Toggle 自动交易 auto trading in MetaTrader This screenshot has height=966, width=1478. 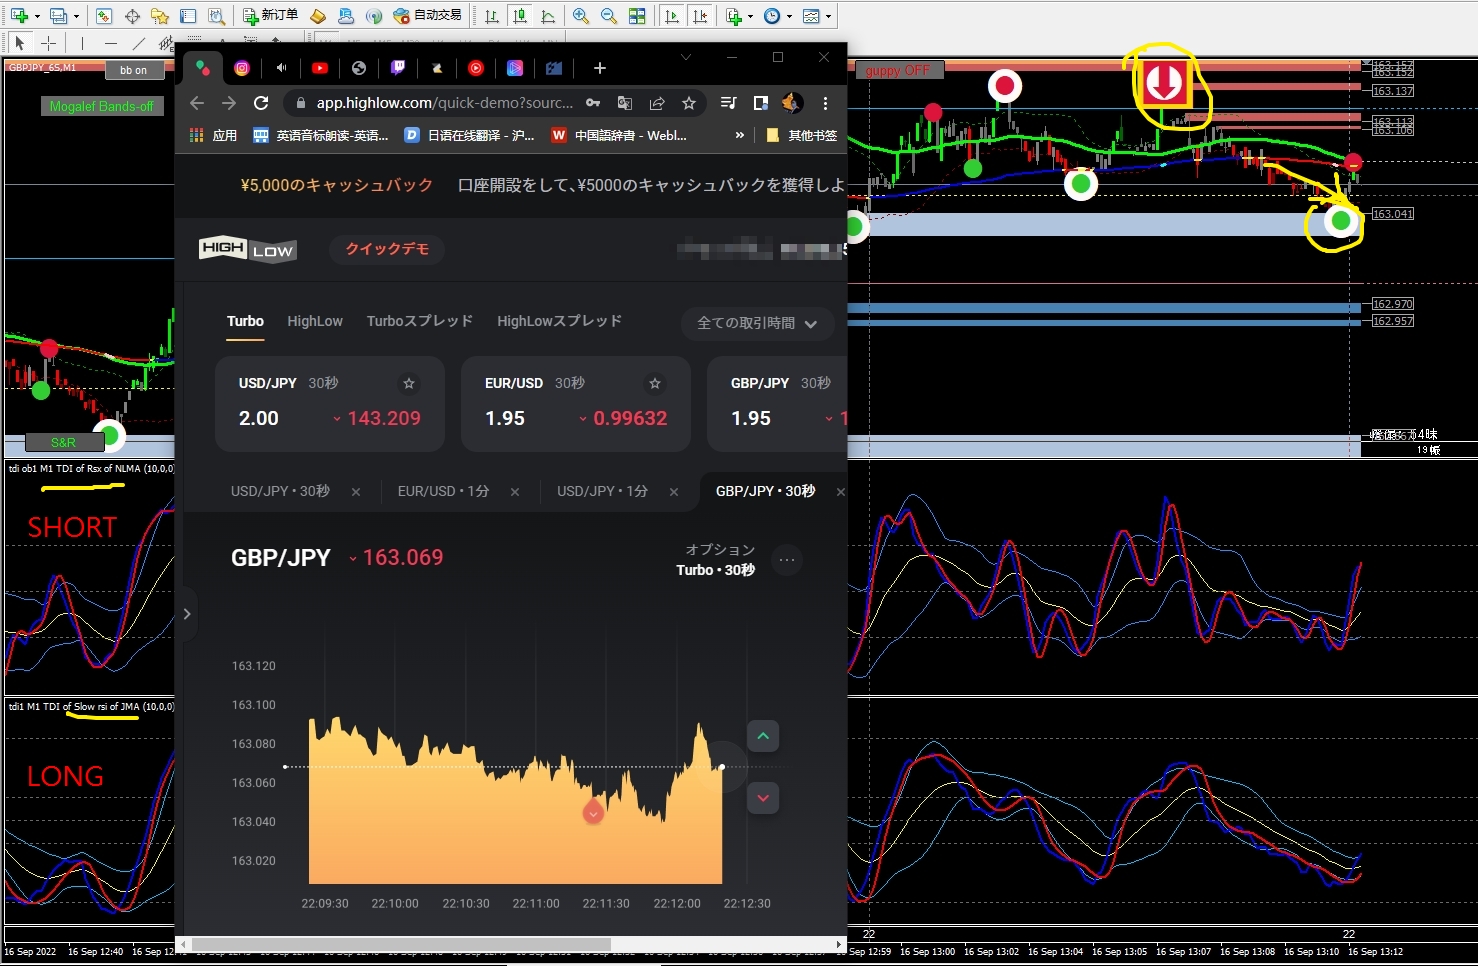pos(428,16)
